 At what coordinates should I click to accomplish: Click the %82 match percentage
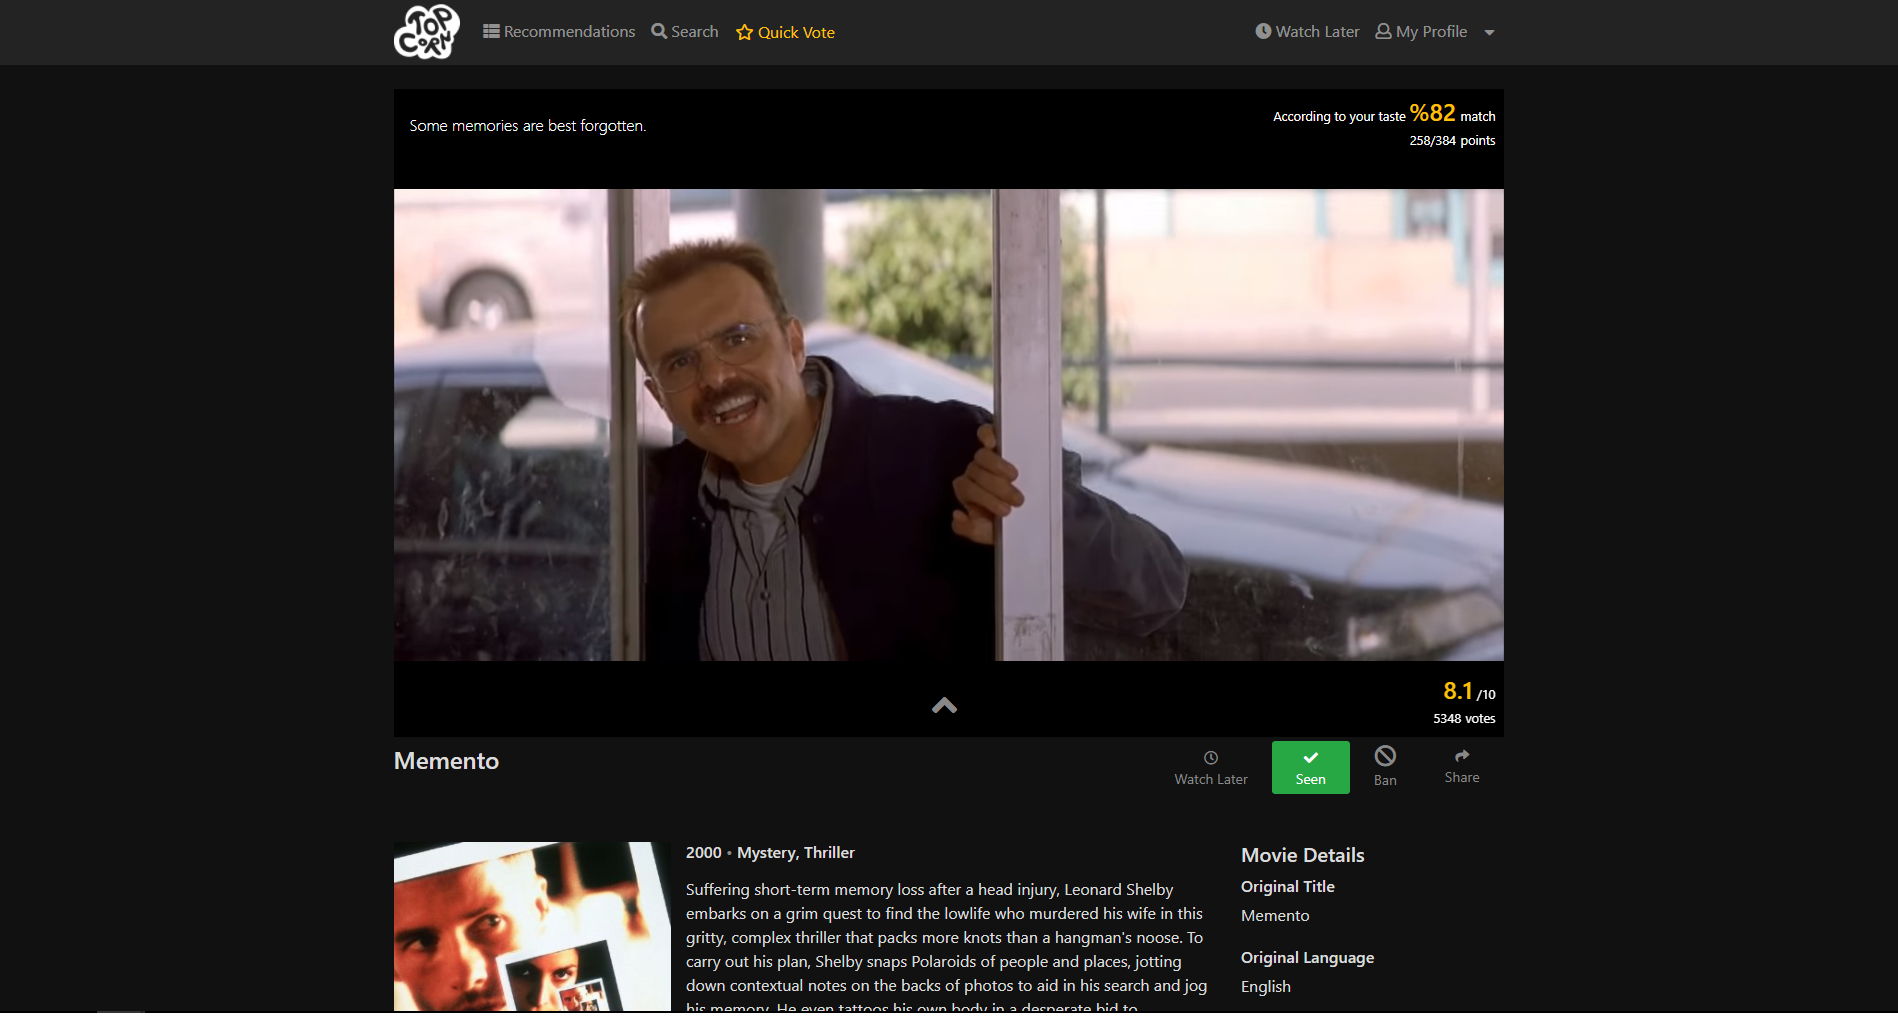coord(1432,113)
